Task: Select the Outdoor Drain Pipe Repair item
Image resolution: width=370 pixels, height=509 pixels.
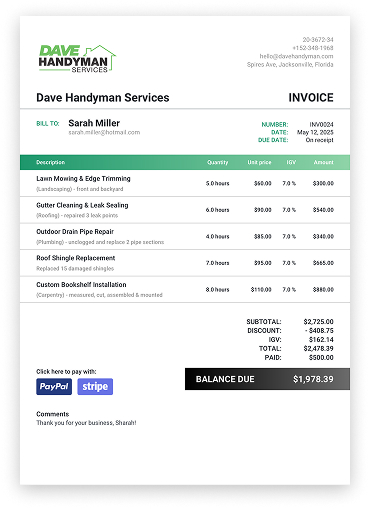Action: point(75,232)
